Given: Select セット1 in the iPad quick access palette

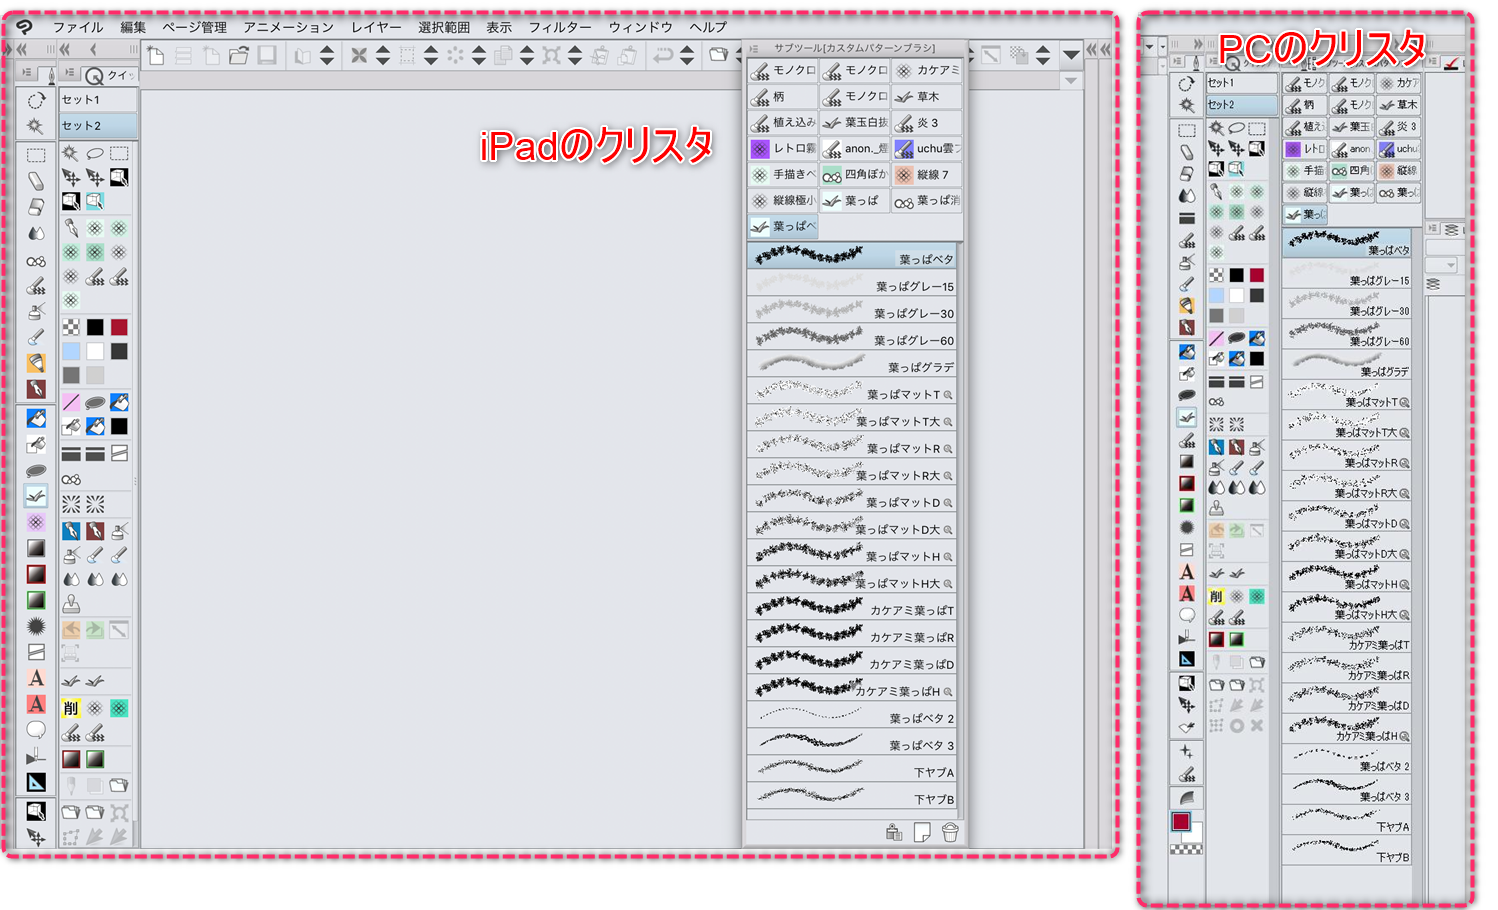Looking at the screenshot, I should [x=98, y=100].
